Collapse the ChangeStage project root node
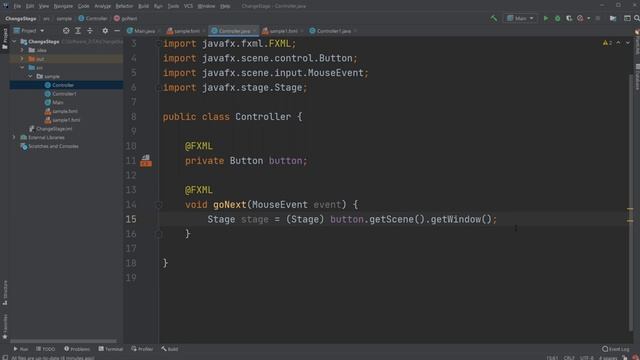640x360 pixels. pyautogui.click(x=15, y=42)
